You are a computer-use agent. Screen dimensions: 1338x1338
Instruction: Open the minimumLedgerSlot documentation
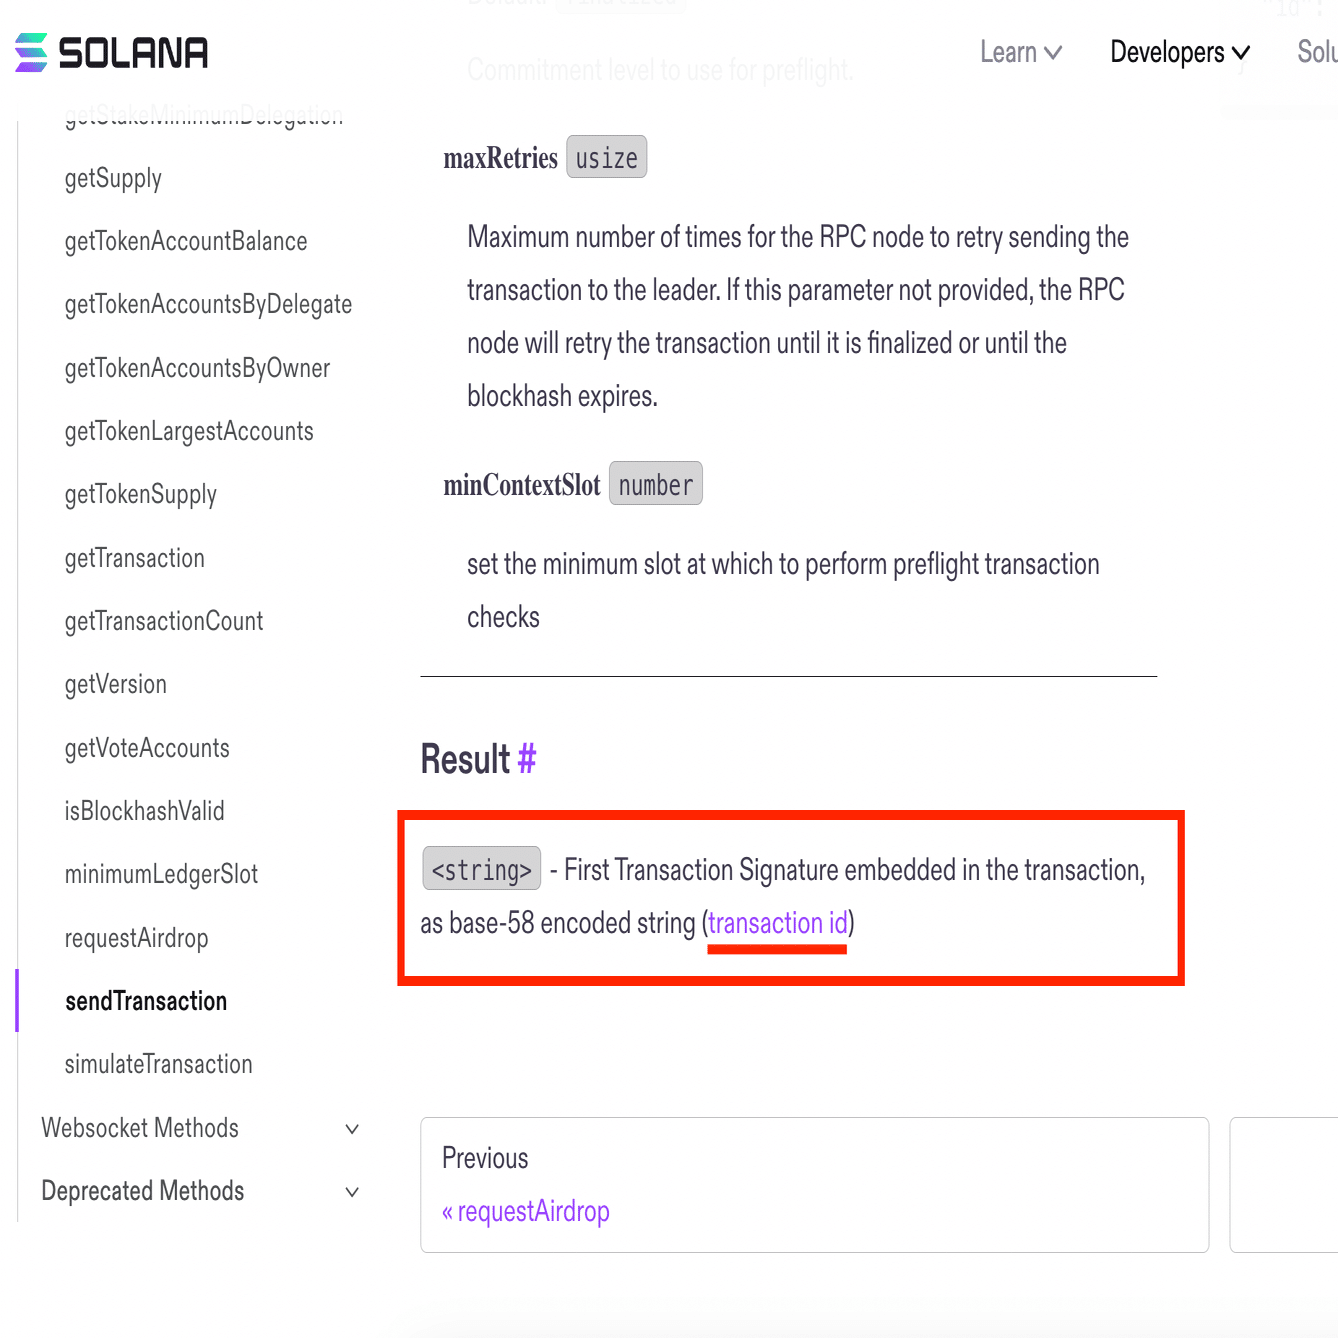click(x=161, y=873)
